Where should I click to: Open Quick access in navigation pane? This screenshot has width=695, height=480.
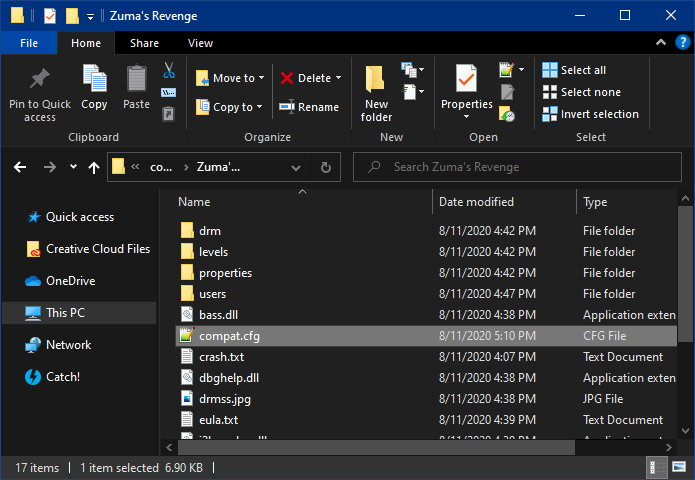click(x=80, y=217)
